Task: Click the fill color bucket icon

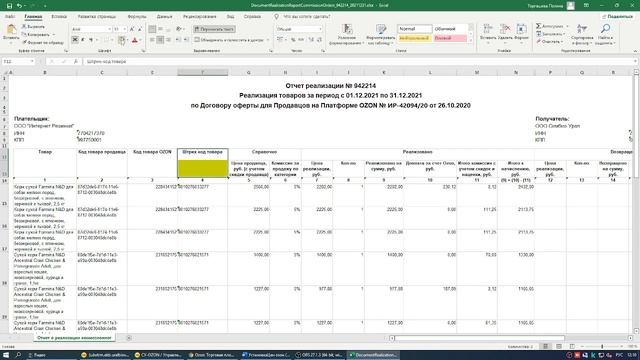Action: (x=121, y=40)
